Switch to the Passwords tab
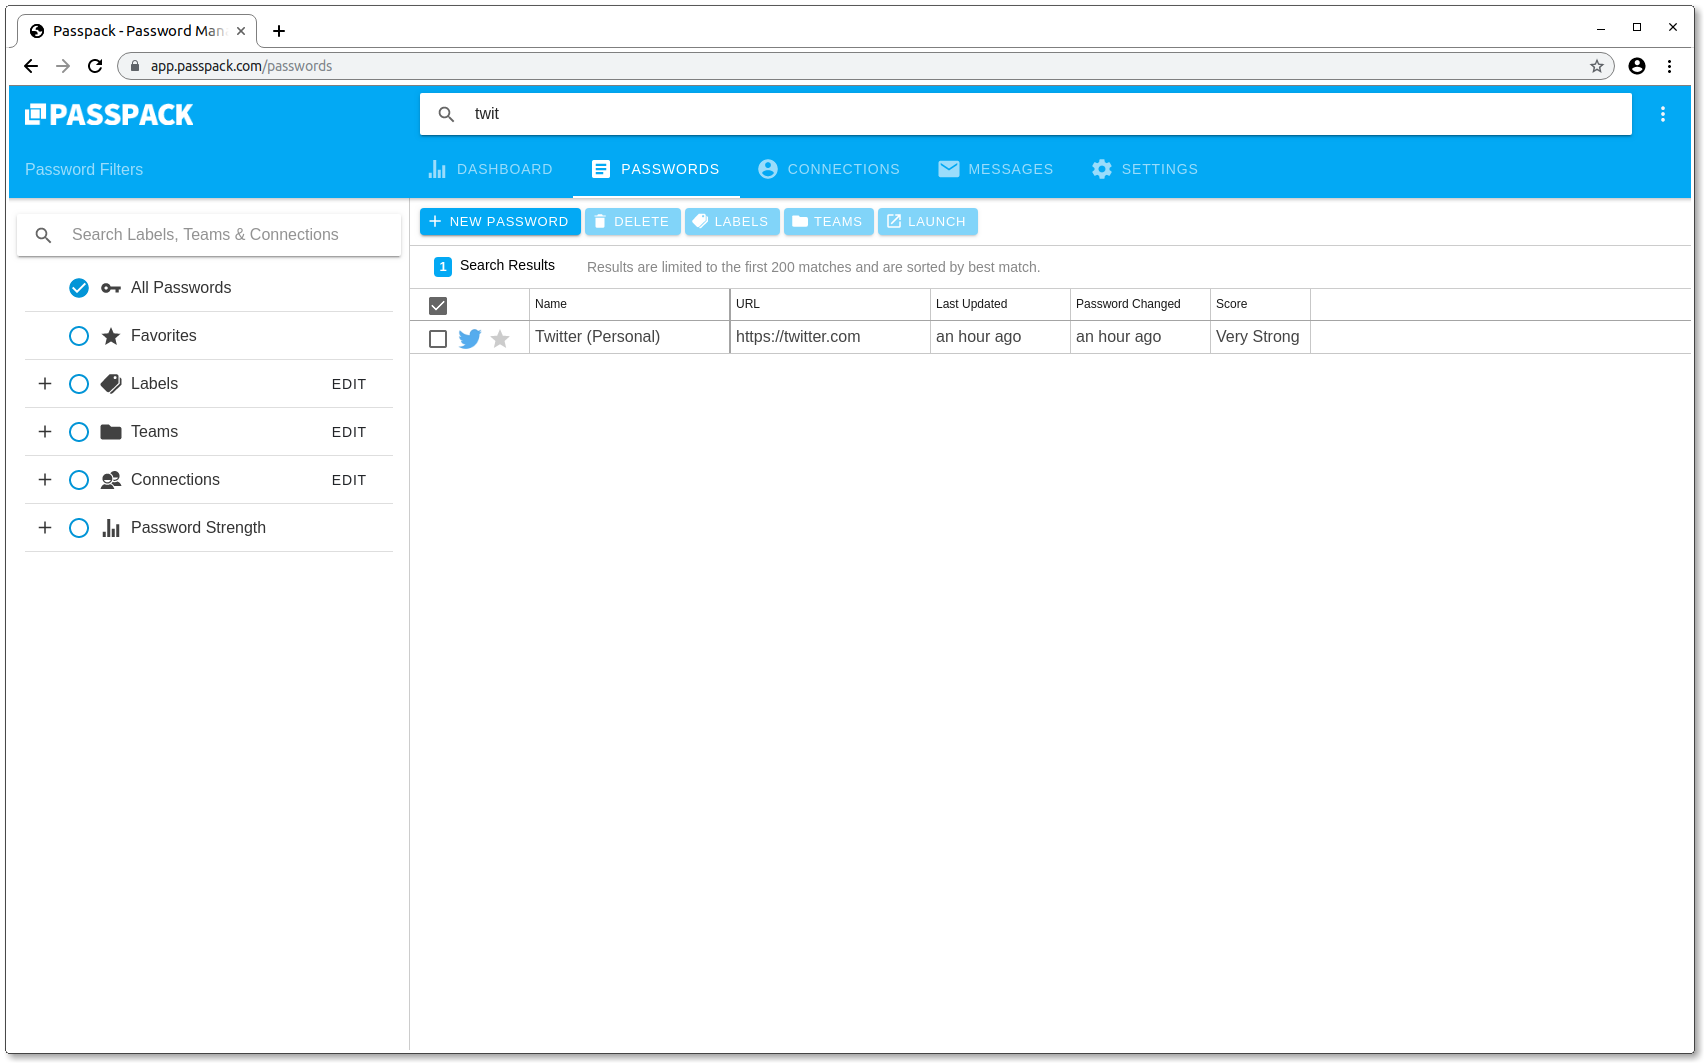 pyautogui.click(x=656, y=169)
